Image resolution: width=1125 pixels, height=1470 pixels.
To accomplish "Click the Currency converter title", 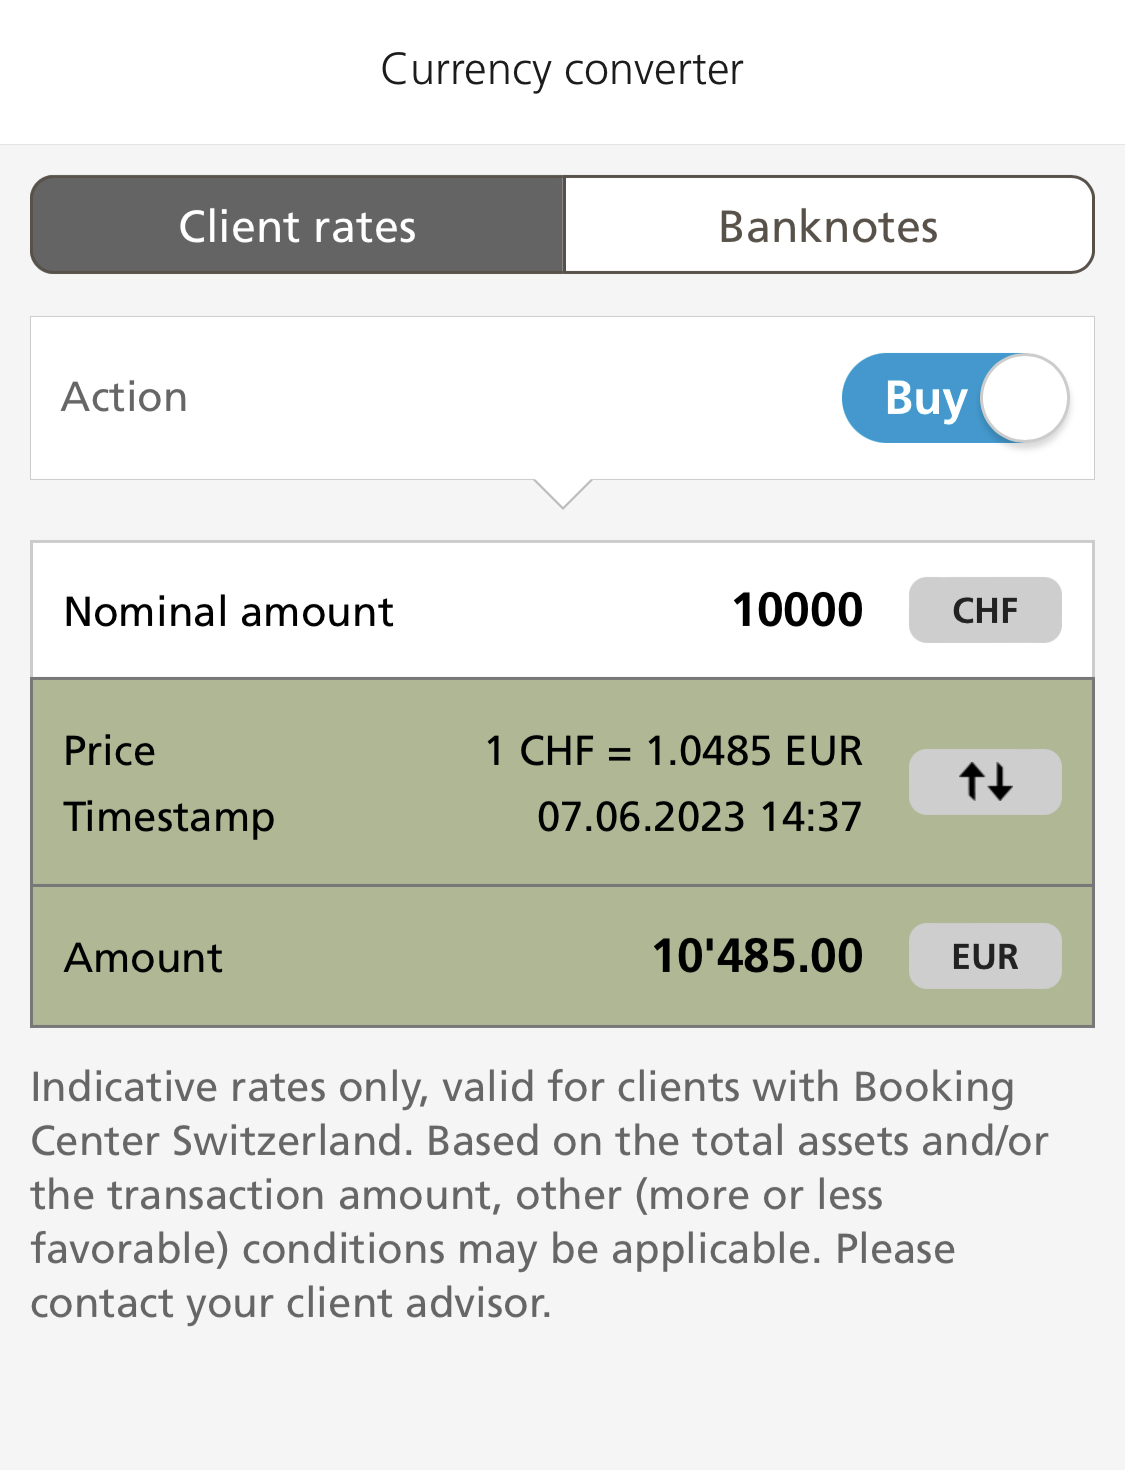I will pyautogui.click(x=562, y=70).
